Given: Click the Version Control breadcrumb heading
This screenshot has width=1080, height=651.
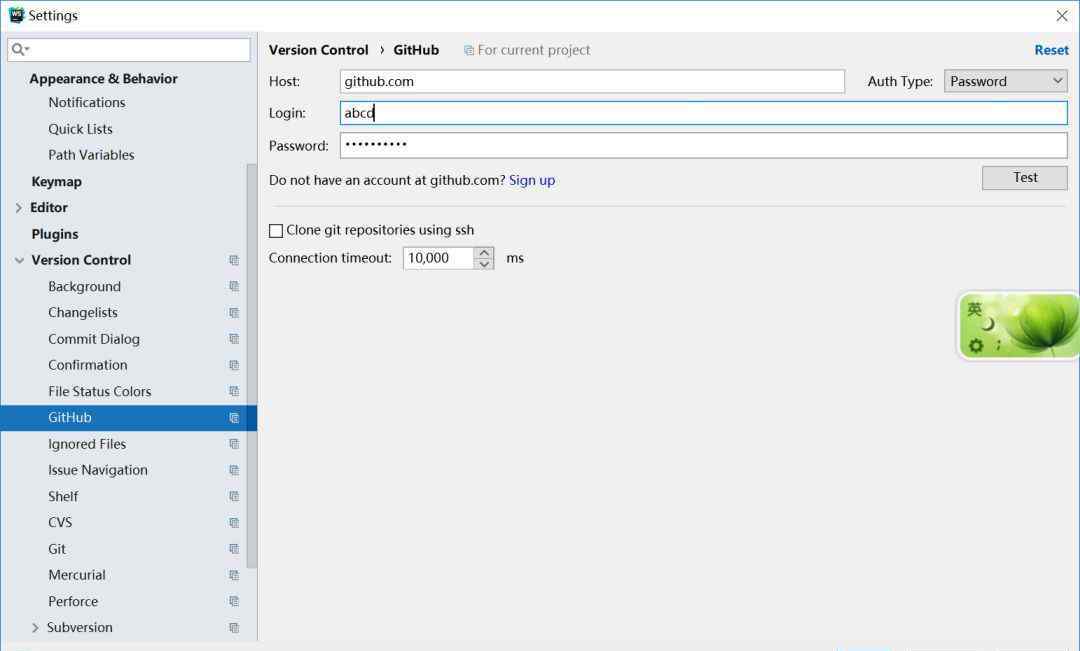Looking at the screenshot, I should click(x=318, y=50).
